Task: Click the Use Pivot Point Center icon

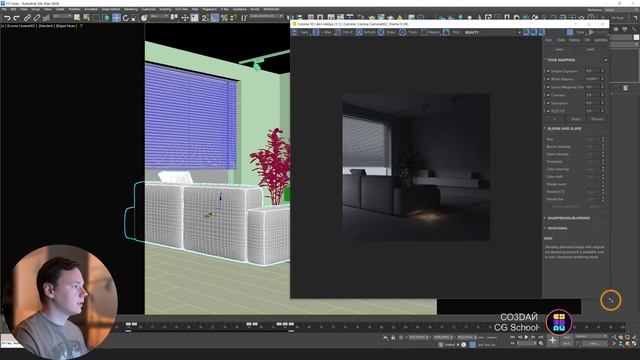Action: tap(174, 18)
